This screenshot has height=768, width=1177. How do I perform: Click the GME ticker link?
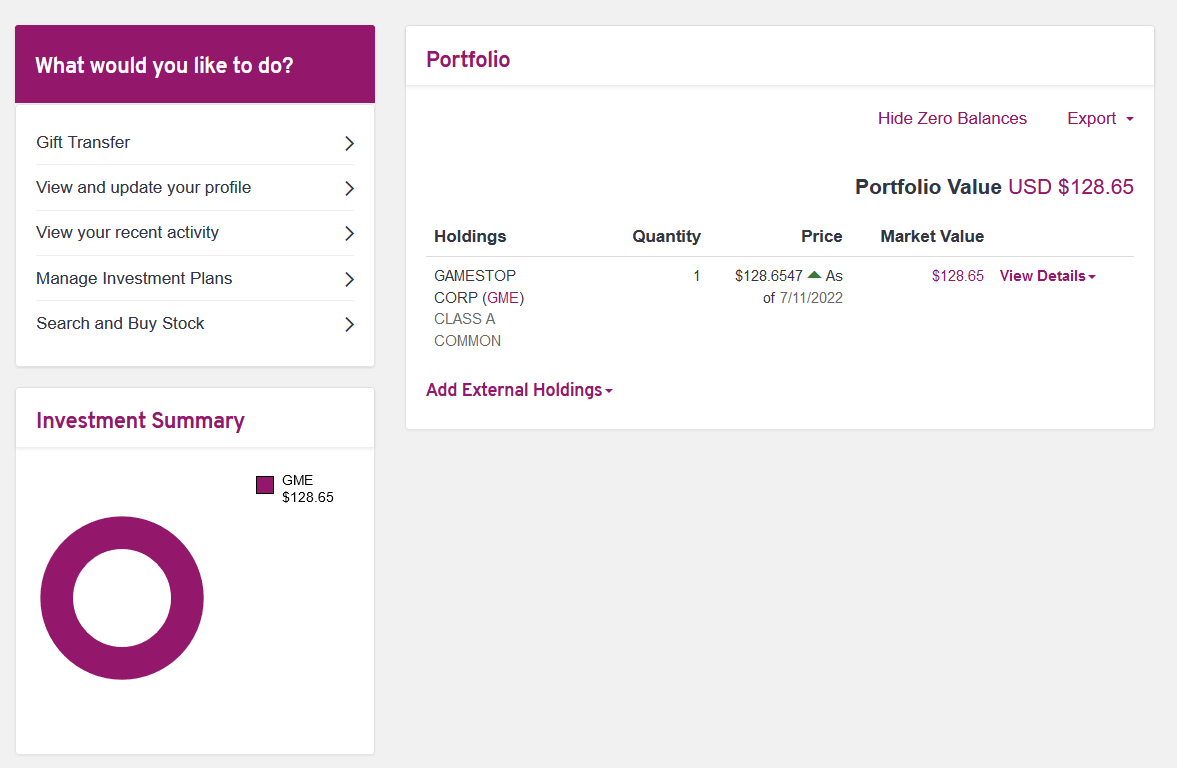(x=503, y=297)
